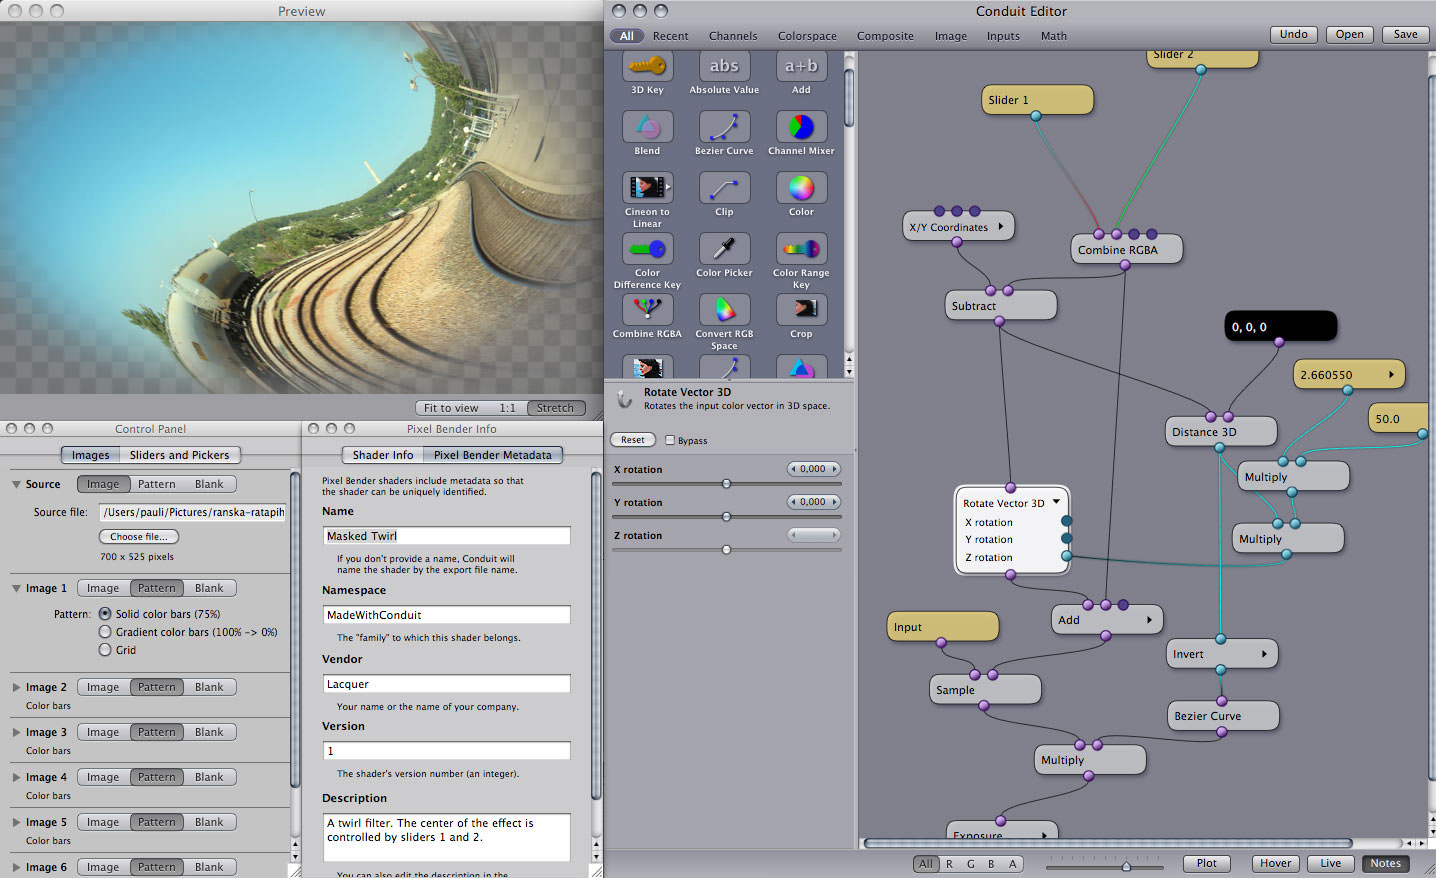1436x878 pixels.
Task: Expand the Image 5 section
Action: (x=16, y=822)
